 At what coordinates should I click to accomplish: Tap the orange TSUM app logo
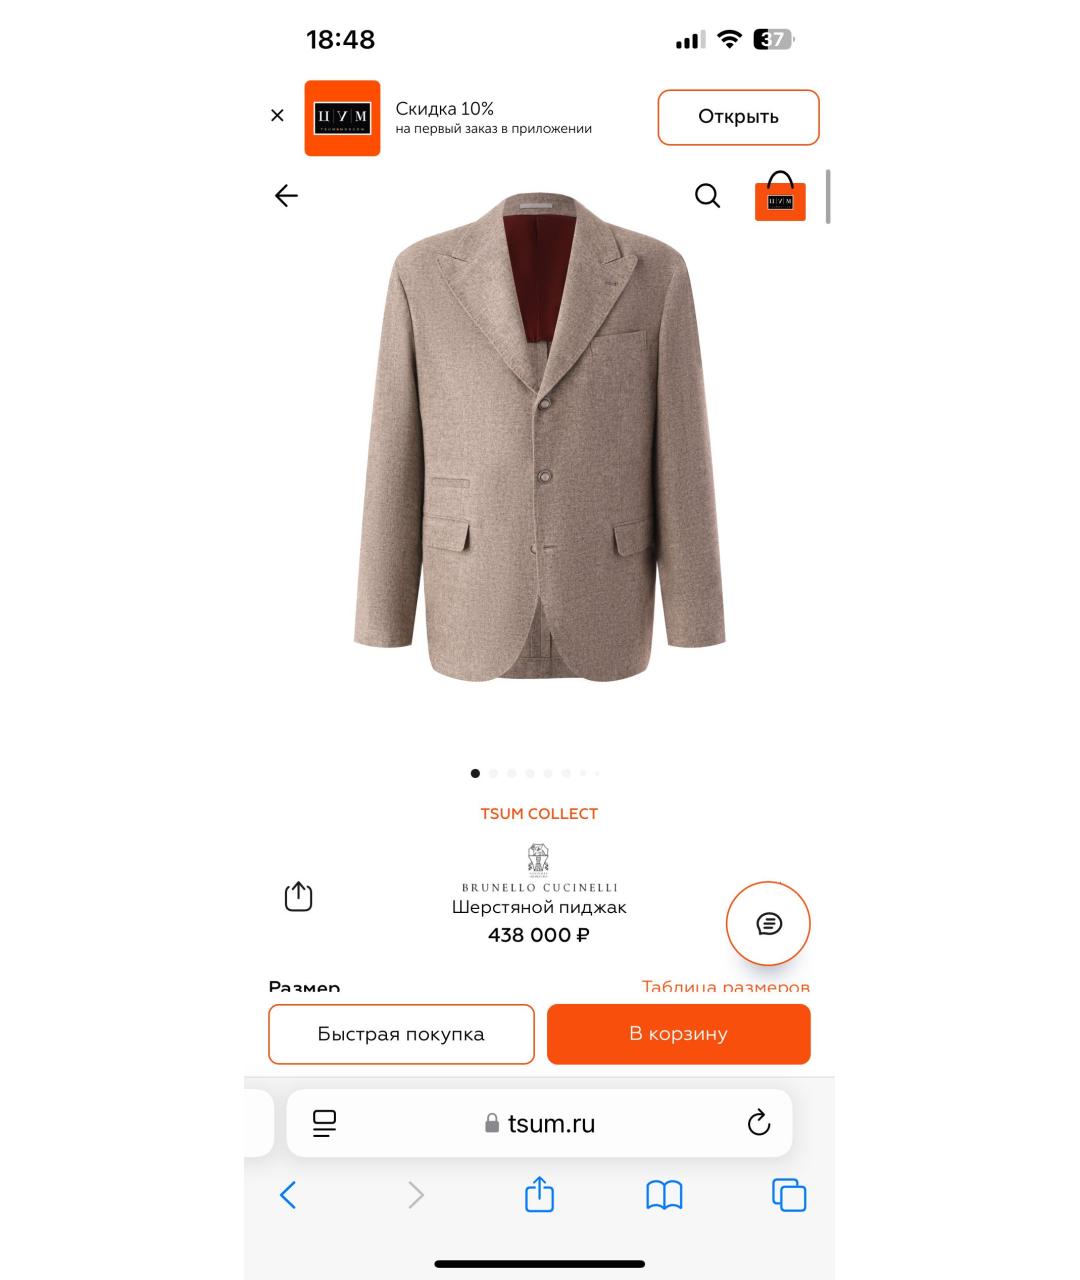tap(342, 118)
